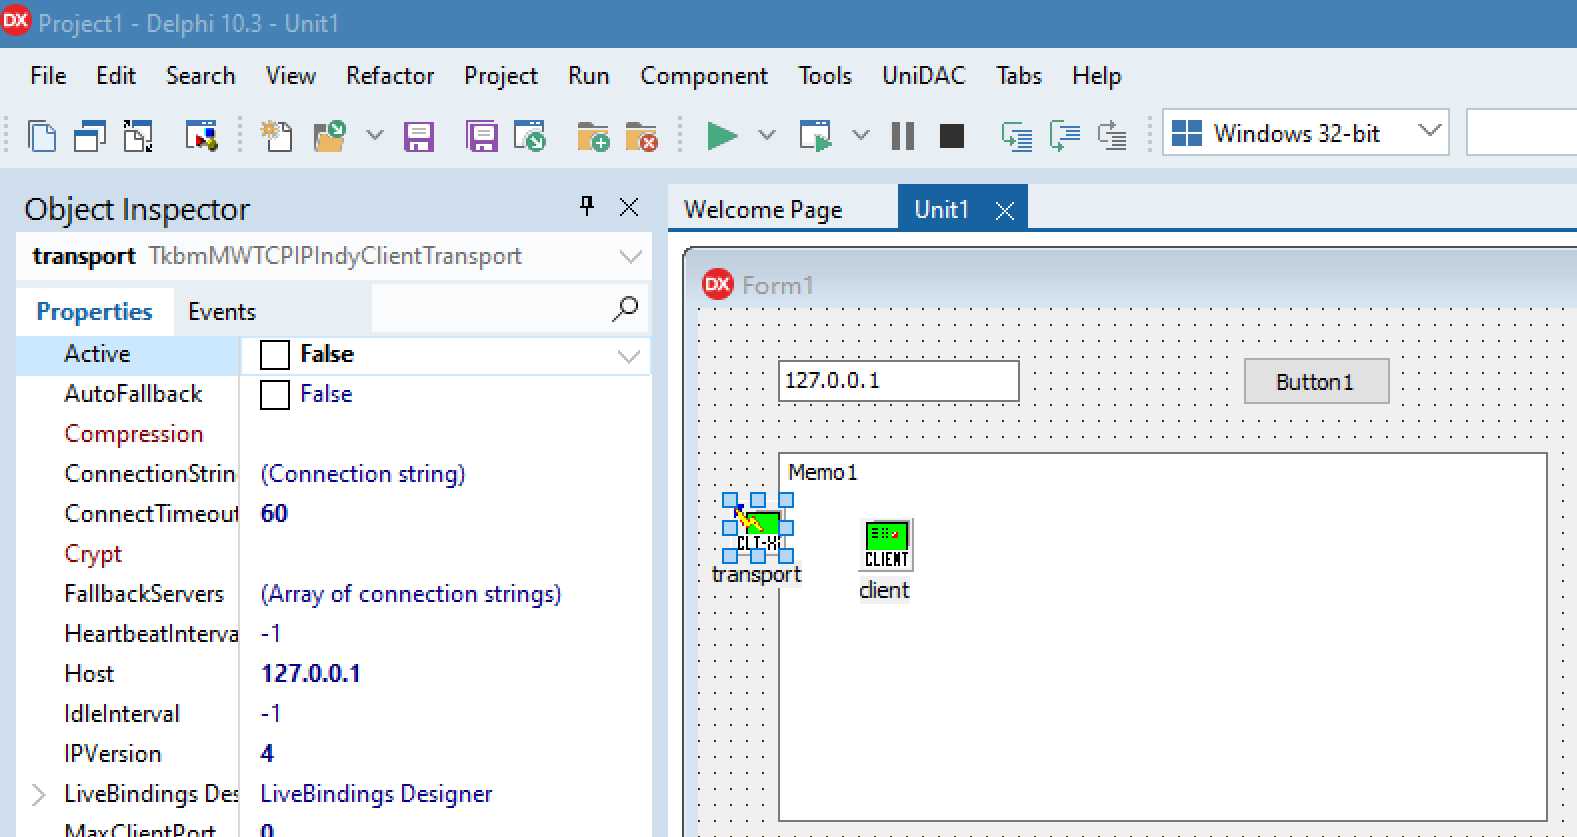Image resolution: width=1577 pixels, height=837 pixels.
Task: Click the Save All toolbar icon
Action: click(482, 135)
